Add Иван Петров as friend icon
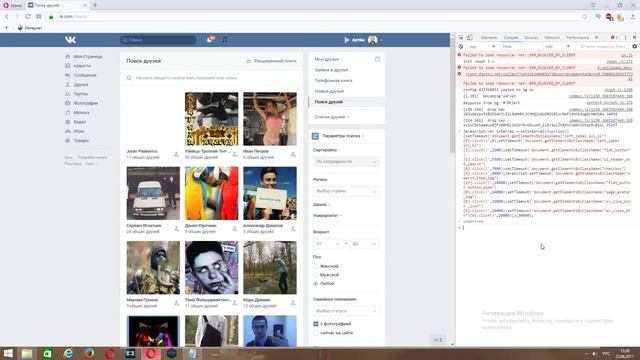The width and height of the screenshot is (640, 360). pos(293,154)
